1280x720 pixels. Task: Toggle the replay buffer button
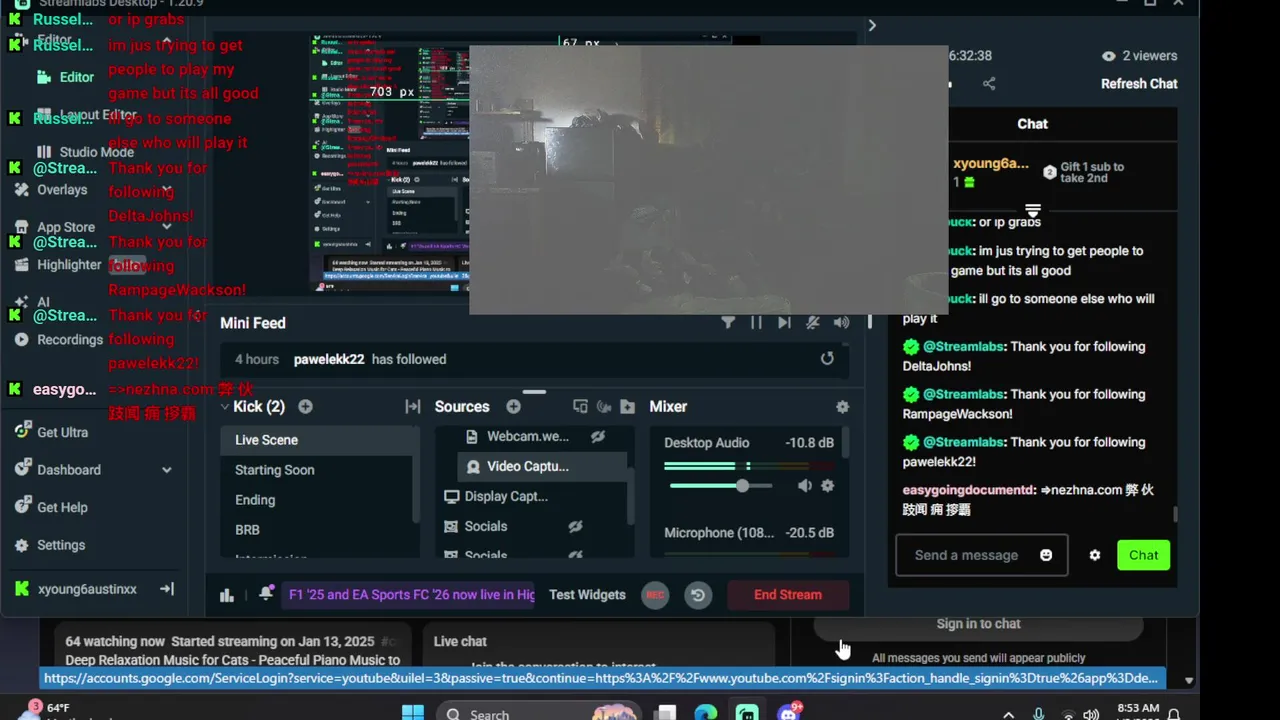click(698, 595)
